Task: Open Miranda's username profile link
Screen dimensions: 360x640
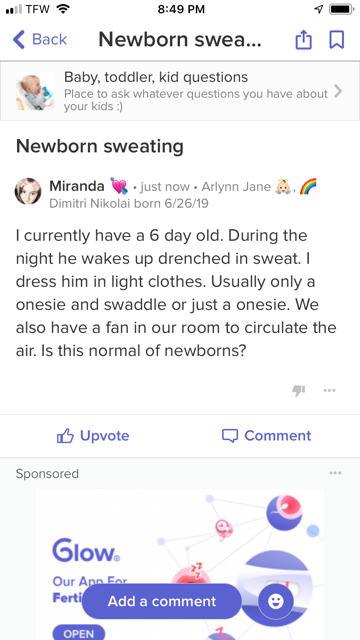Action: 77,186
